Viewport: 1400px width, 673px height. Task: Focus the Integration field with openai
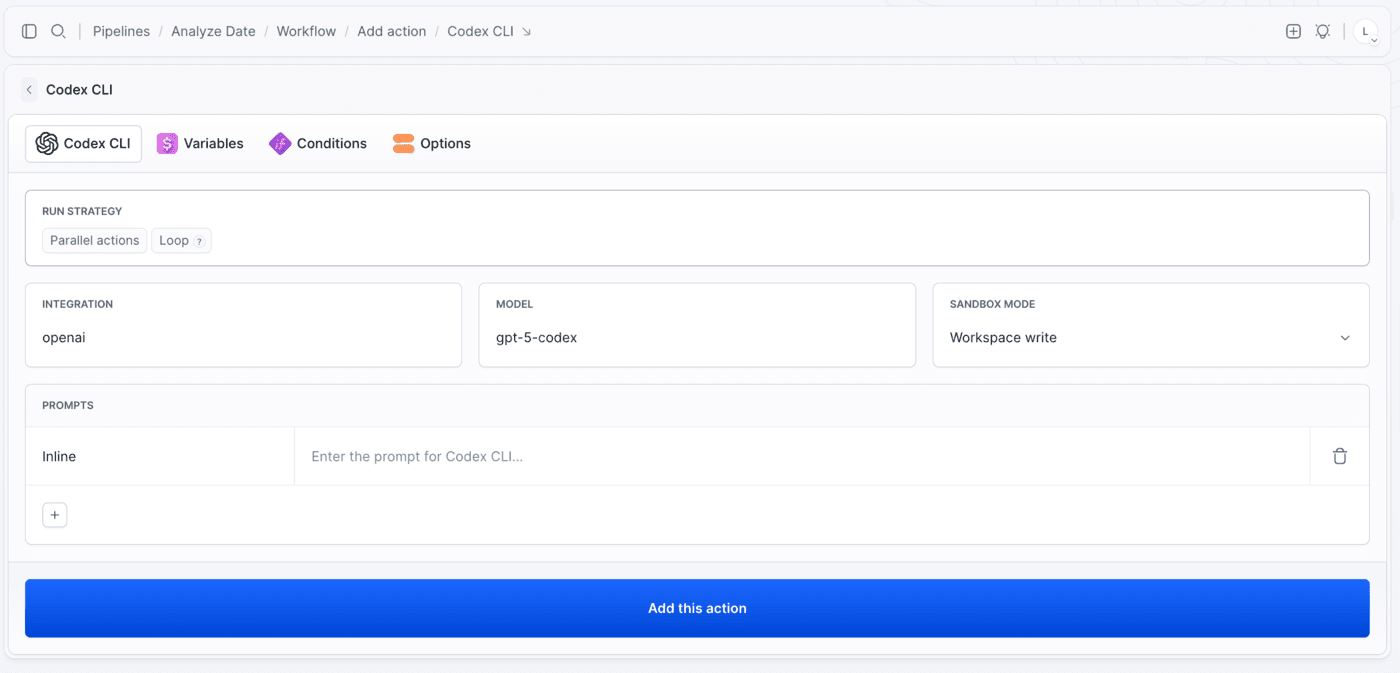tap(243, 325)
